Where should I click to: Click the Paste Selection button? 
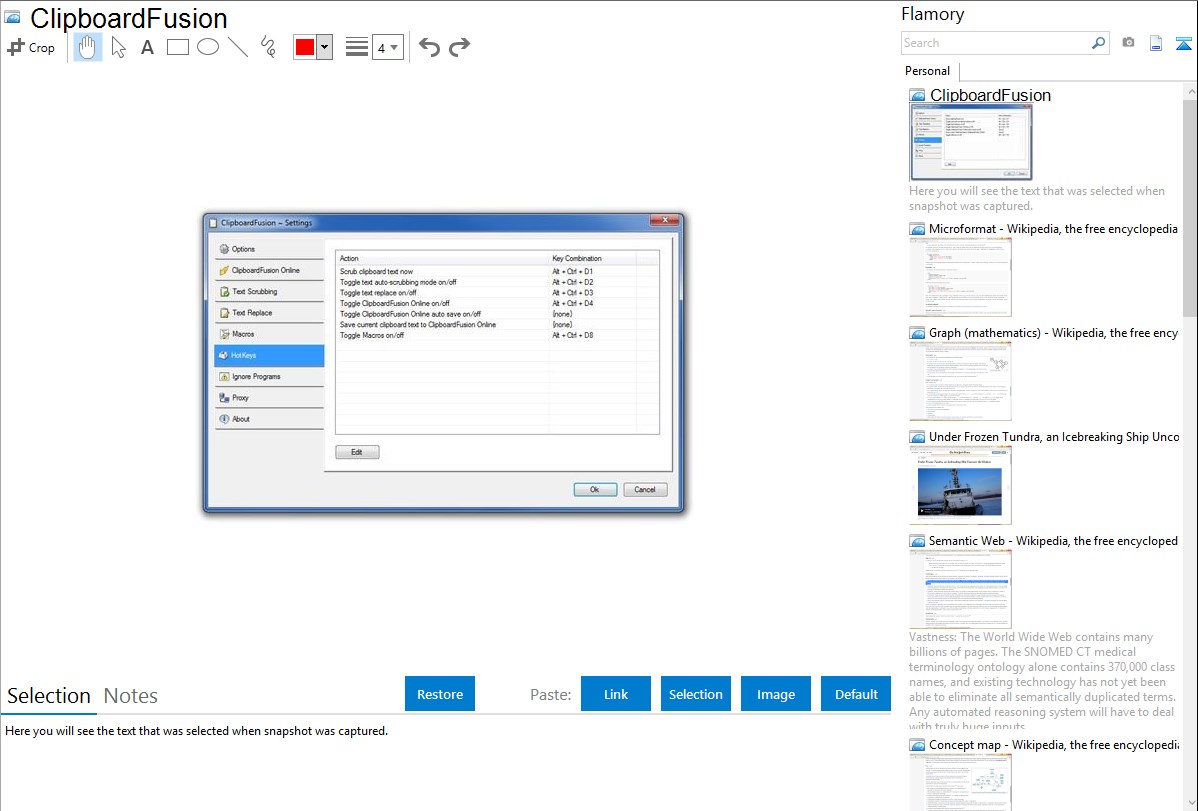pyautogui.click(x=695, y=694)
